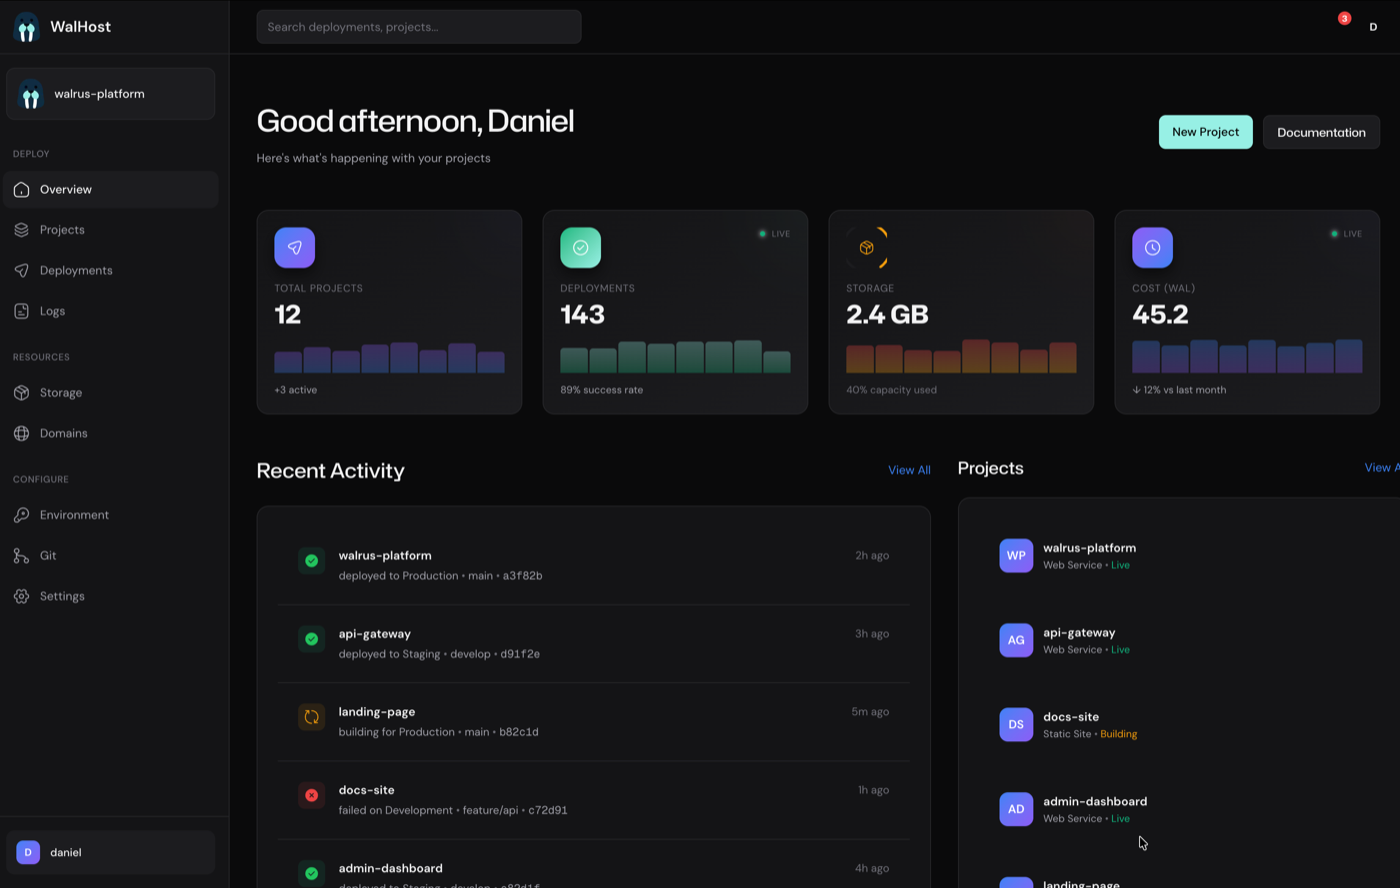Screen dimensions: 1400x888
Task: Click View All next to Recent Activity
Action: (x=909, y=470)
